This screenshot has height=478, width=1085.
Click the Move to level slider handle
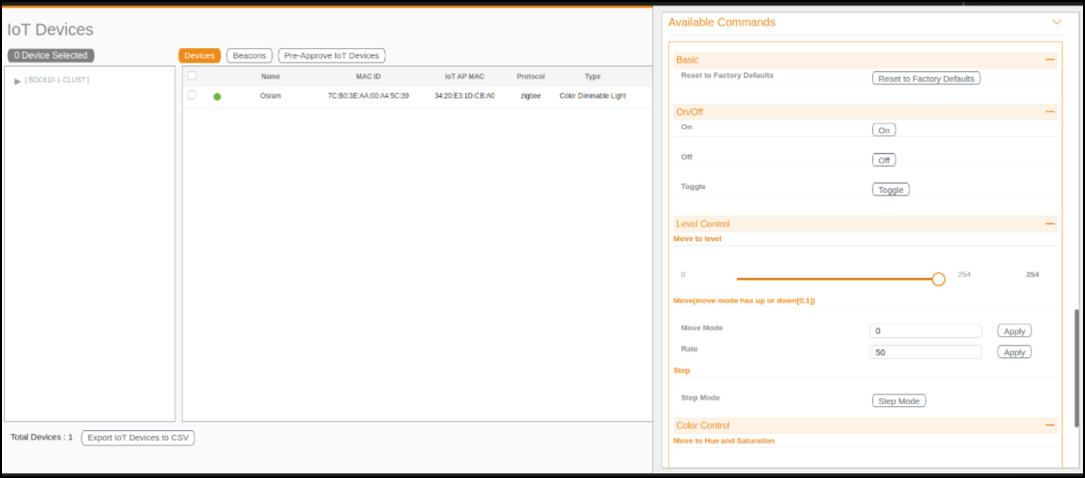point(938,279)
